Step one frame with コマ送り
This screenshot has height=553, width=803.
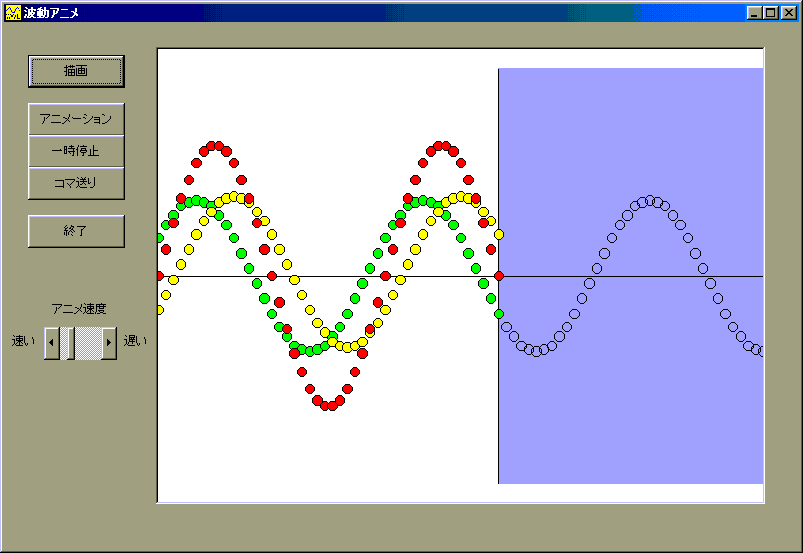76,183
